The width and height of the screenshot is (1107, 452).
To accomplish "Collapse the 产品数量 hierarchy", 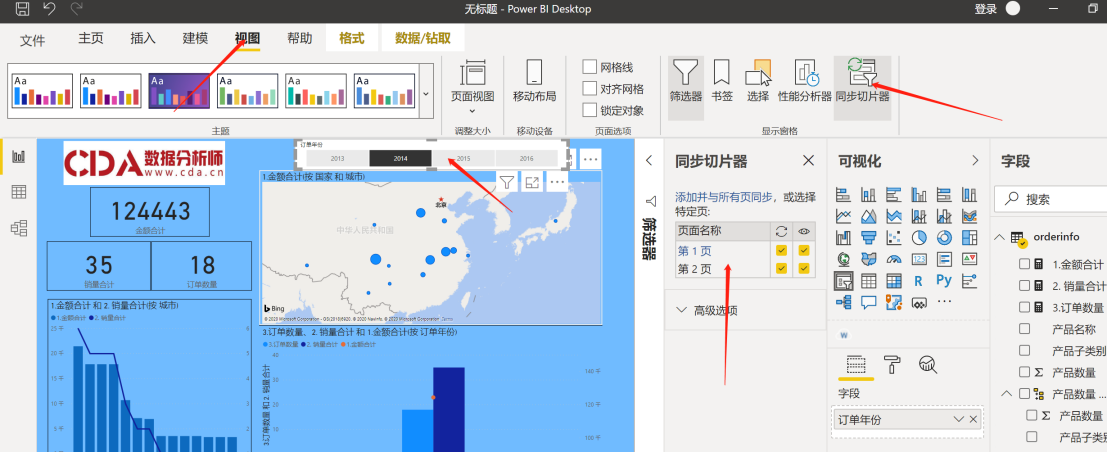I will (1006, 393).
